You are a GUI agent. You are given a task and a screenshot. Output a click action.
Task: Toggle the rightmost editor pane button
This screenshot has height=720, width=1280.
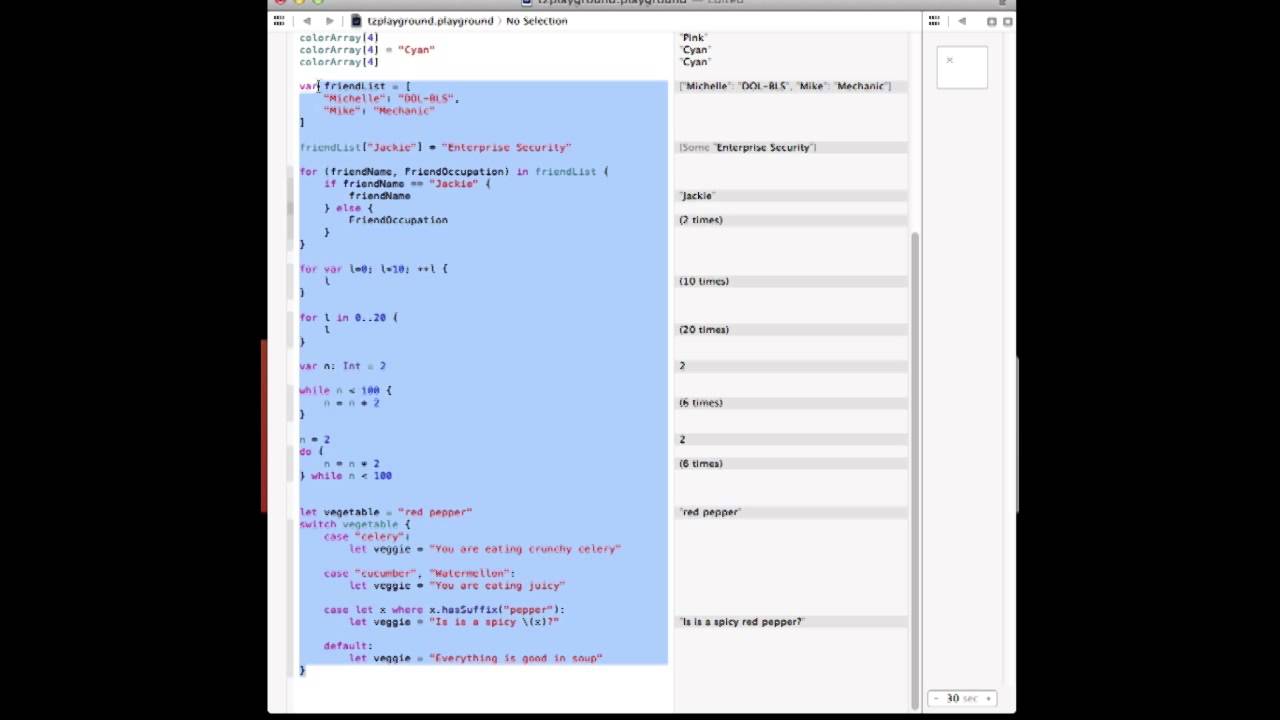[x=1007, y=20]
